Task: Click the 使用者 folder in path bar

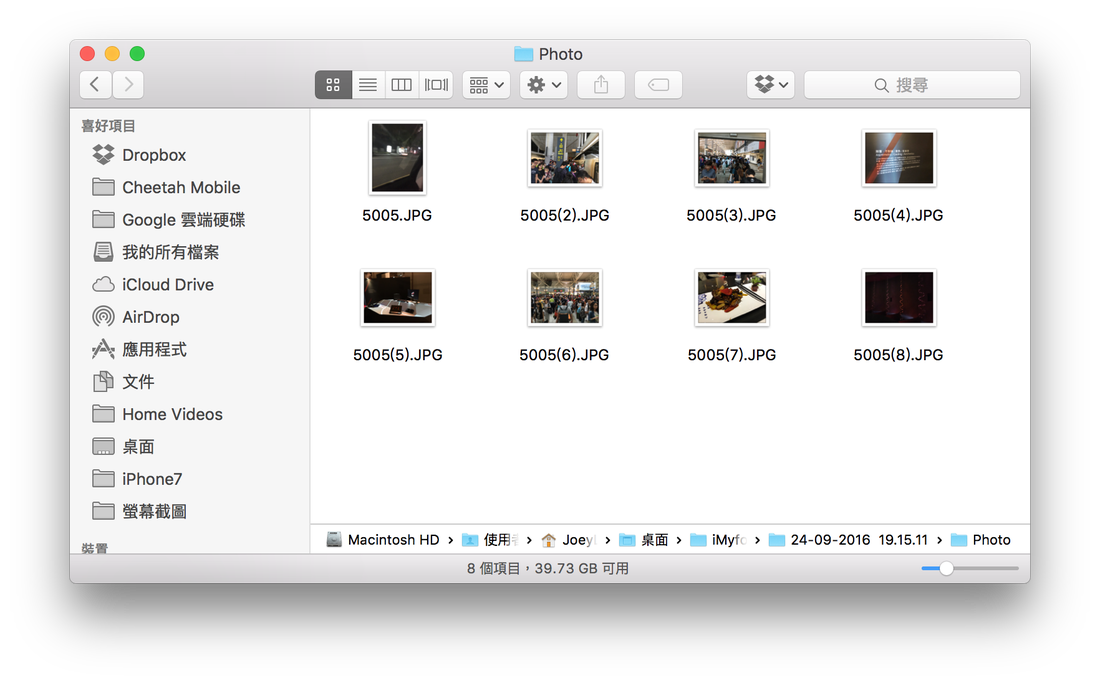Action: point(490,540)
